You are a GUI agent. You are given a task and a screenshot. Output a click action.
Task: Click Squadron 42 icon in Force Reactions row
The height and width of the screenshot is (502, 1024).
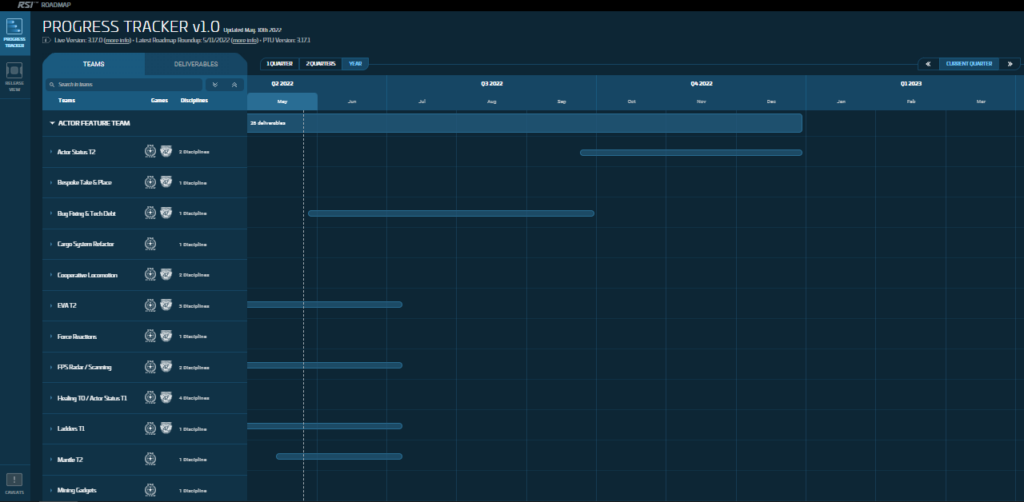click(166, 336)
